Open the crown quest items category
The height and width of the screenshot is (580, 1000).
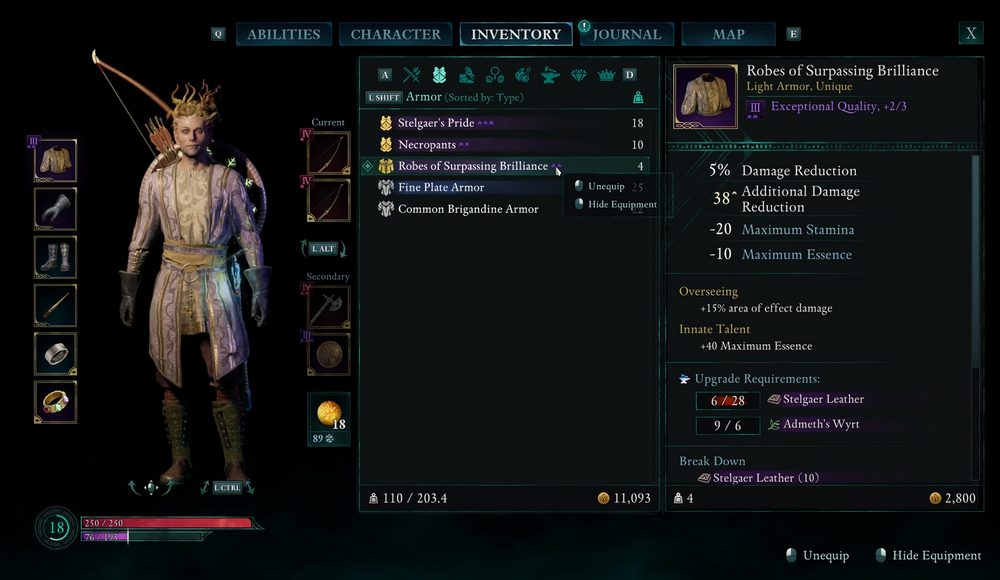click(x=606, y=75)
